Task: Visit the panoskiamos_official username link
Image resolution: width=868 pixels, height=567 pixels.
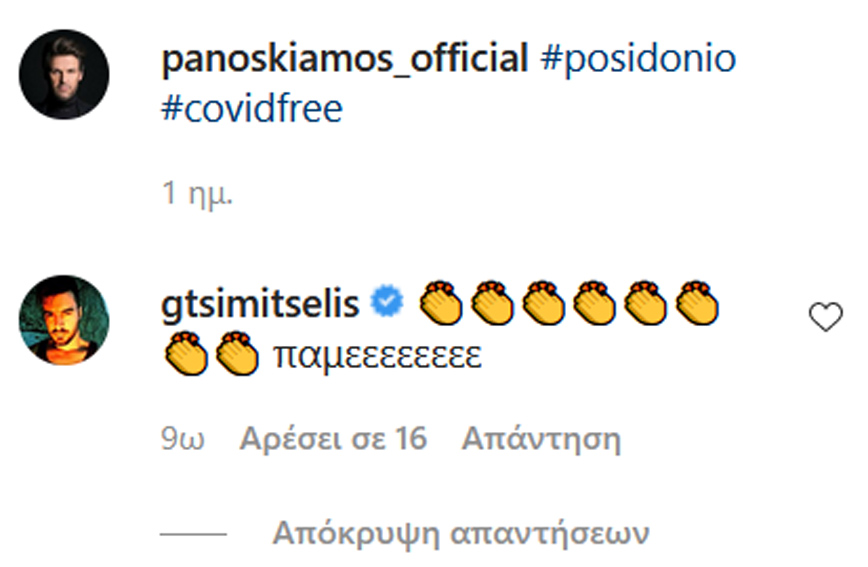Action: tap(343, 60)
